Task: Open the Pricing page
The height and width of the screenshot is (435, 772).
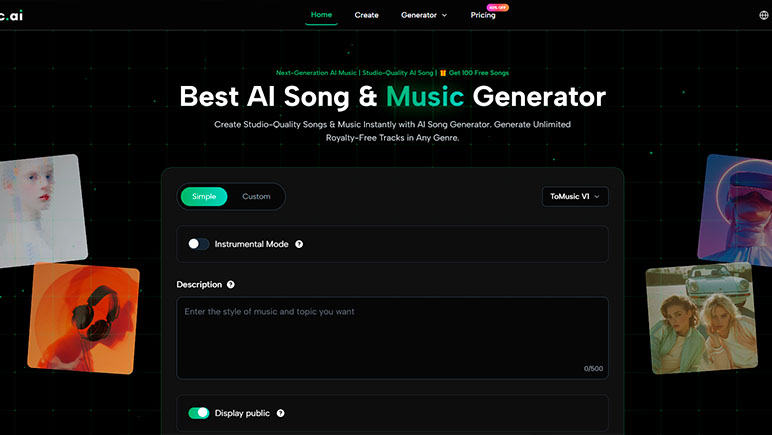Action: pos(482,15)
